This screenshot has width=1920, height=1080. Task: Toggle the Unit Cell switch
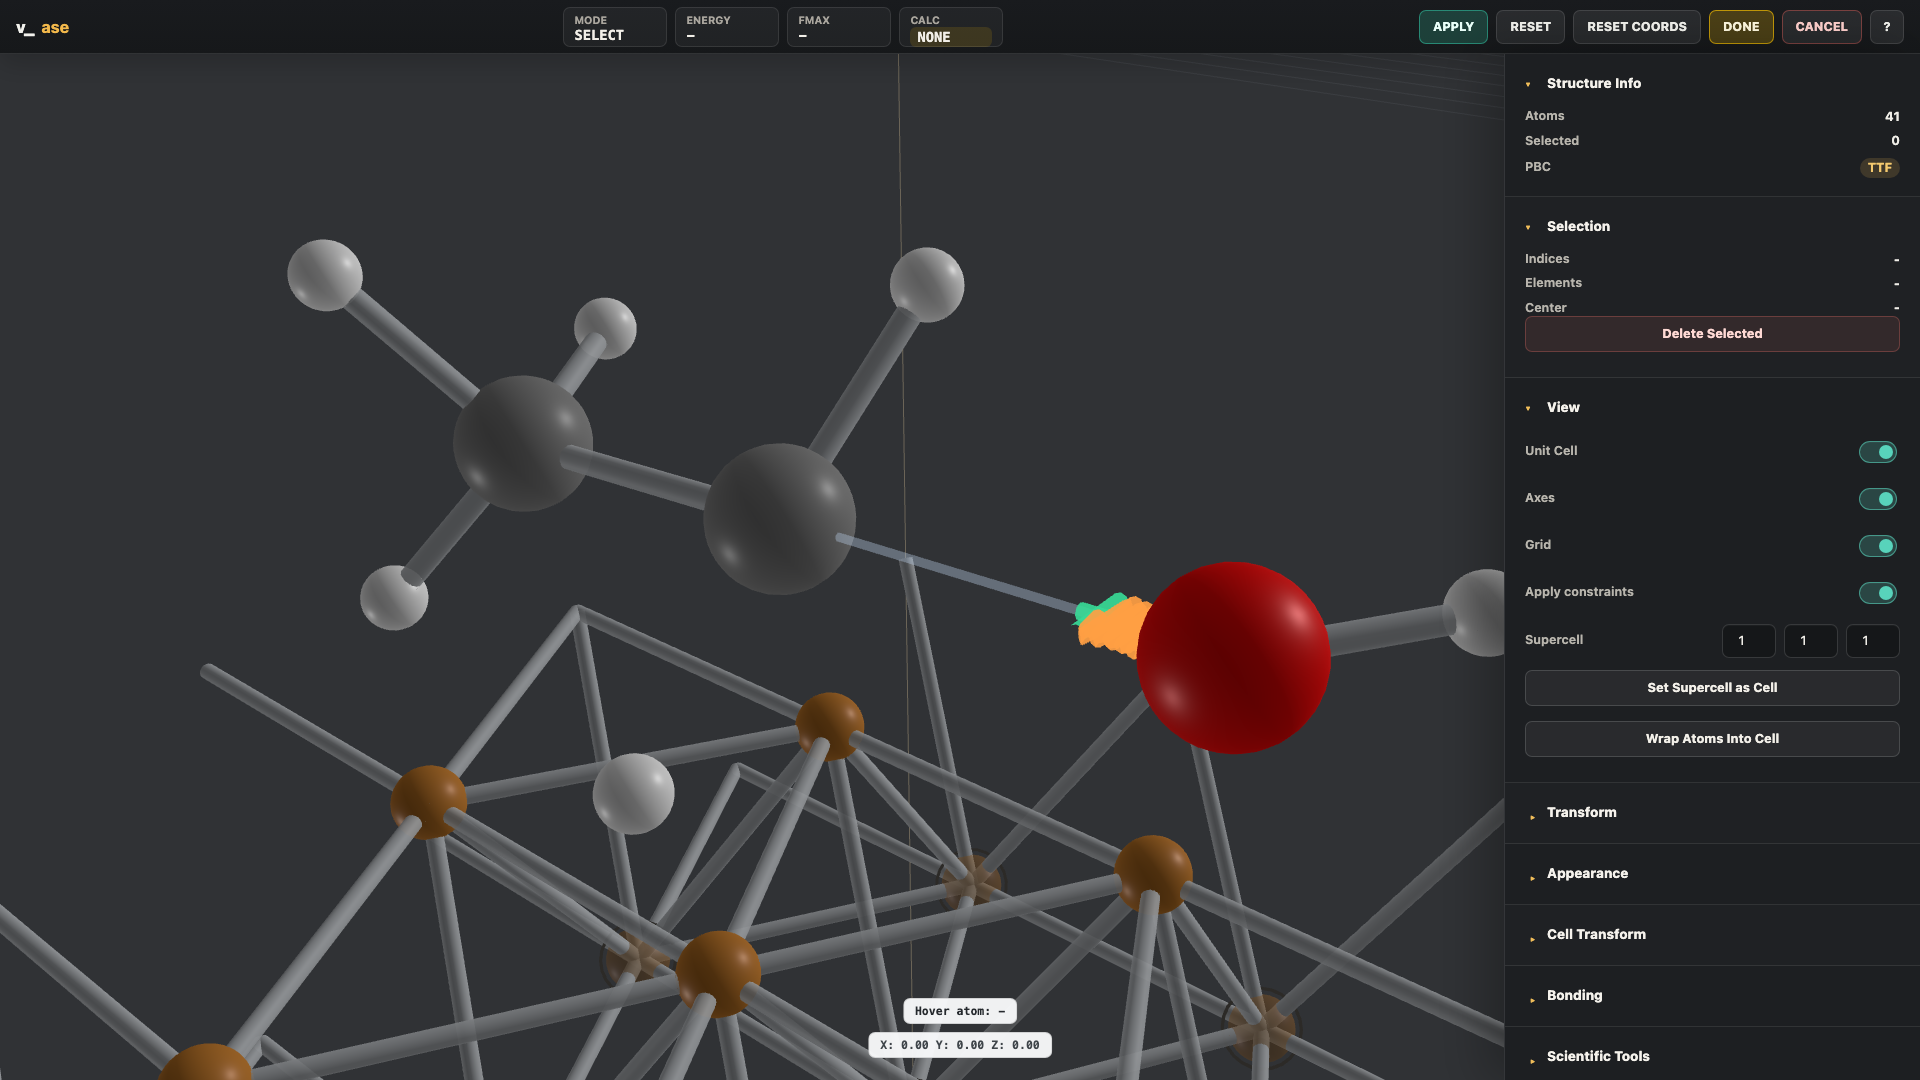tap(1877, 452)
